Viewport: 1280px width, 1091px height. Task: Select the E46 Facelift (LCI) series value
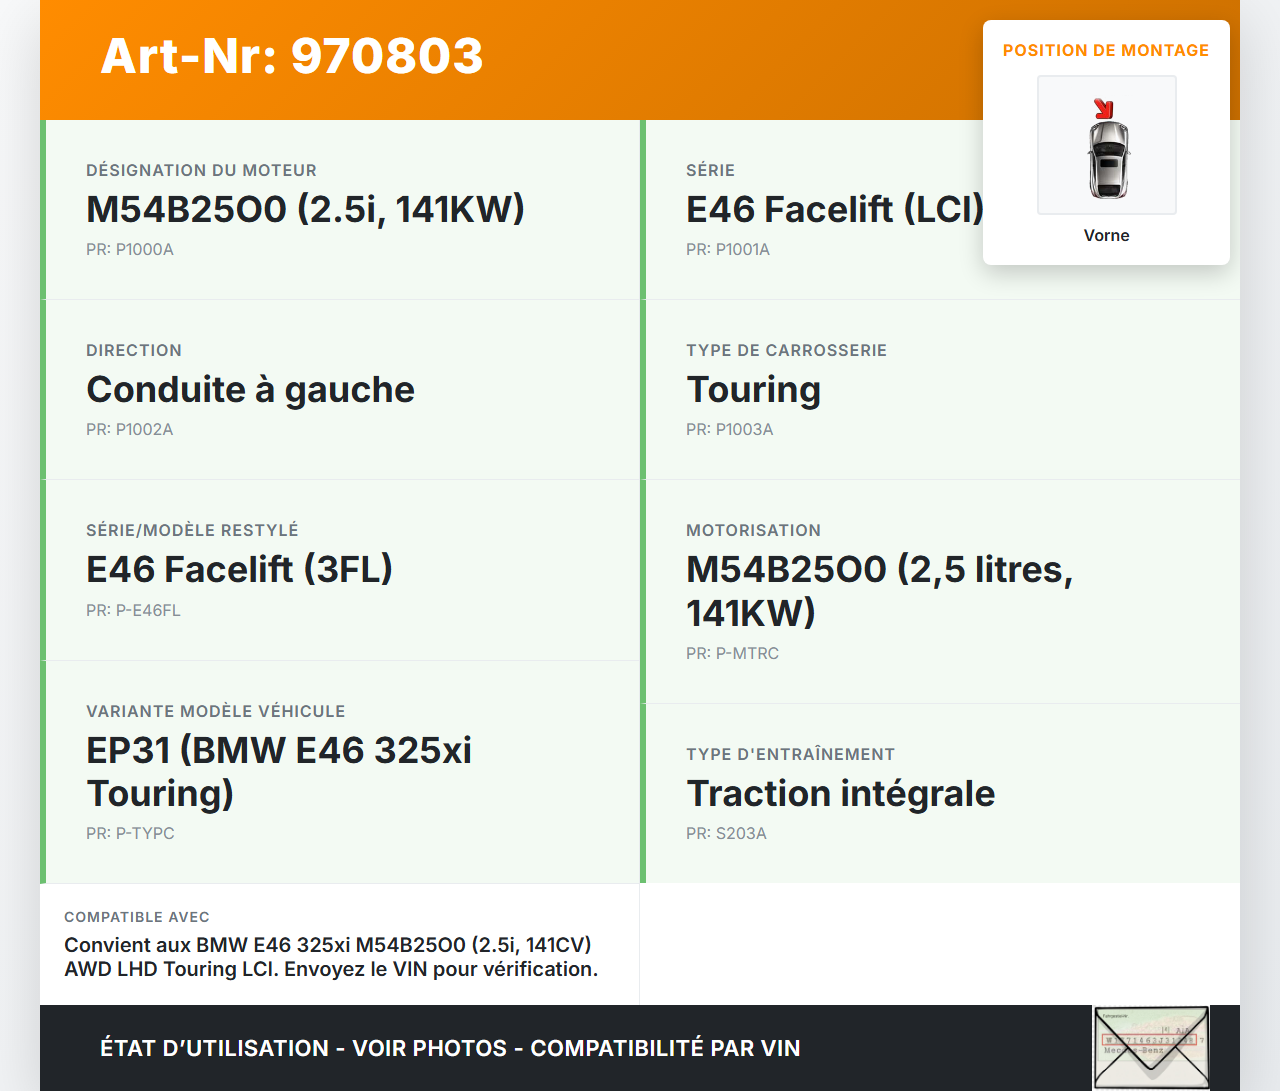click(x=835, y=209)
